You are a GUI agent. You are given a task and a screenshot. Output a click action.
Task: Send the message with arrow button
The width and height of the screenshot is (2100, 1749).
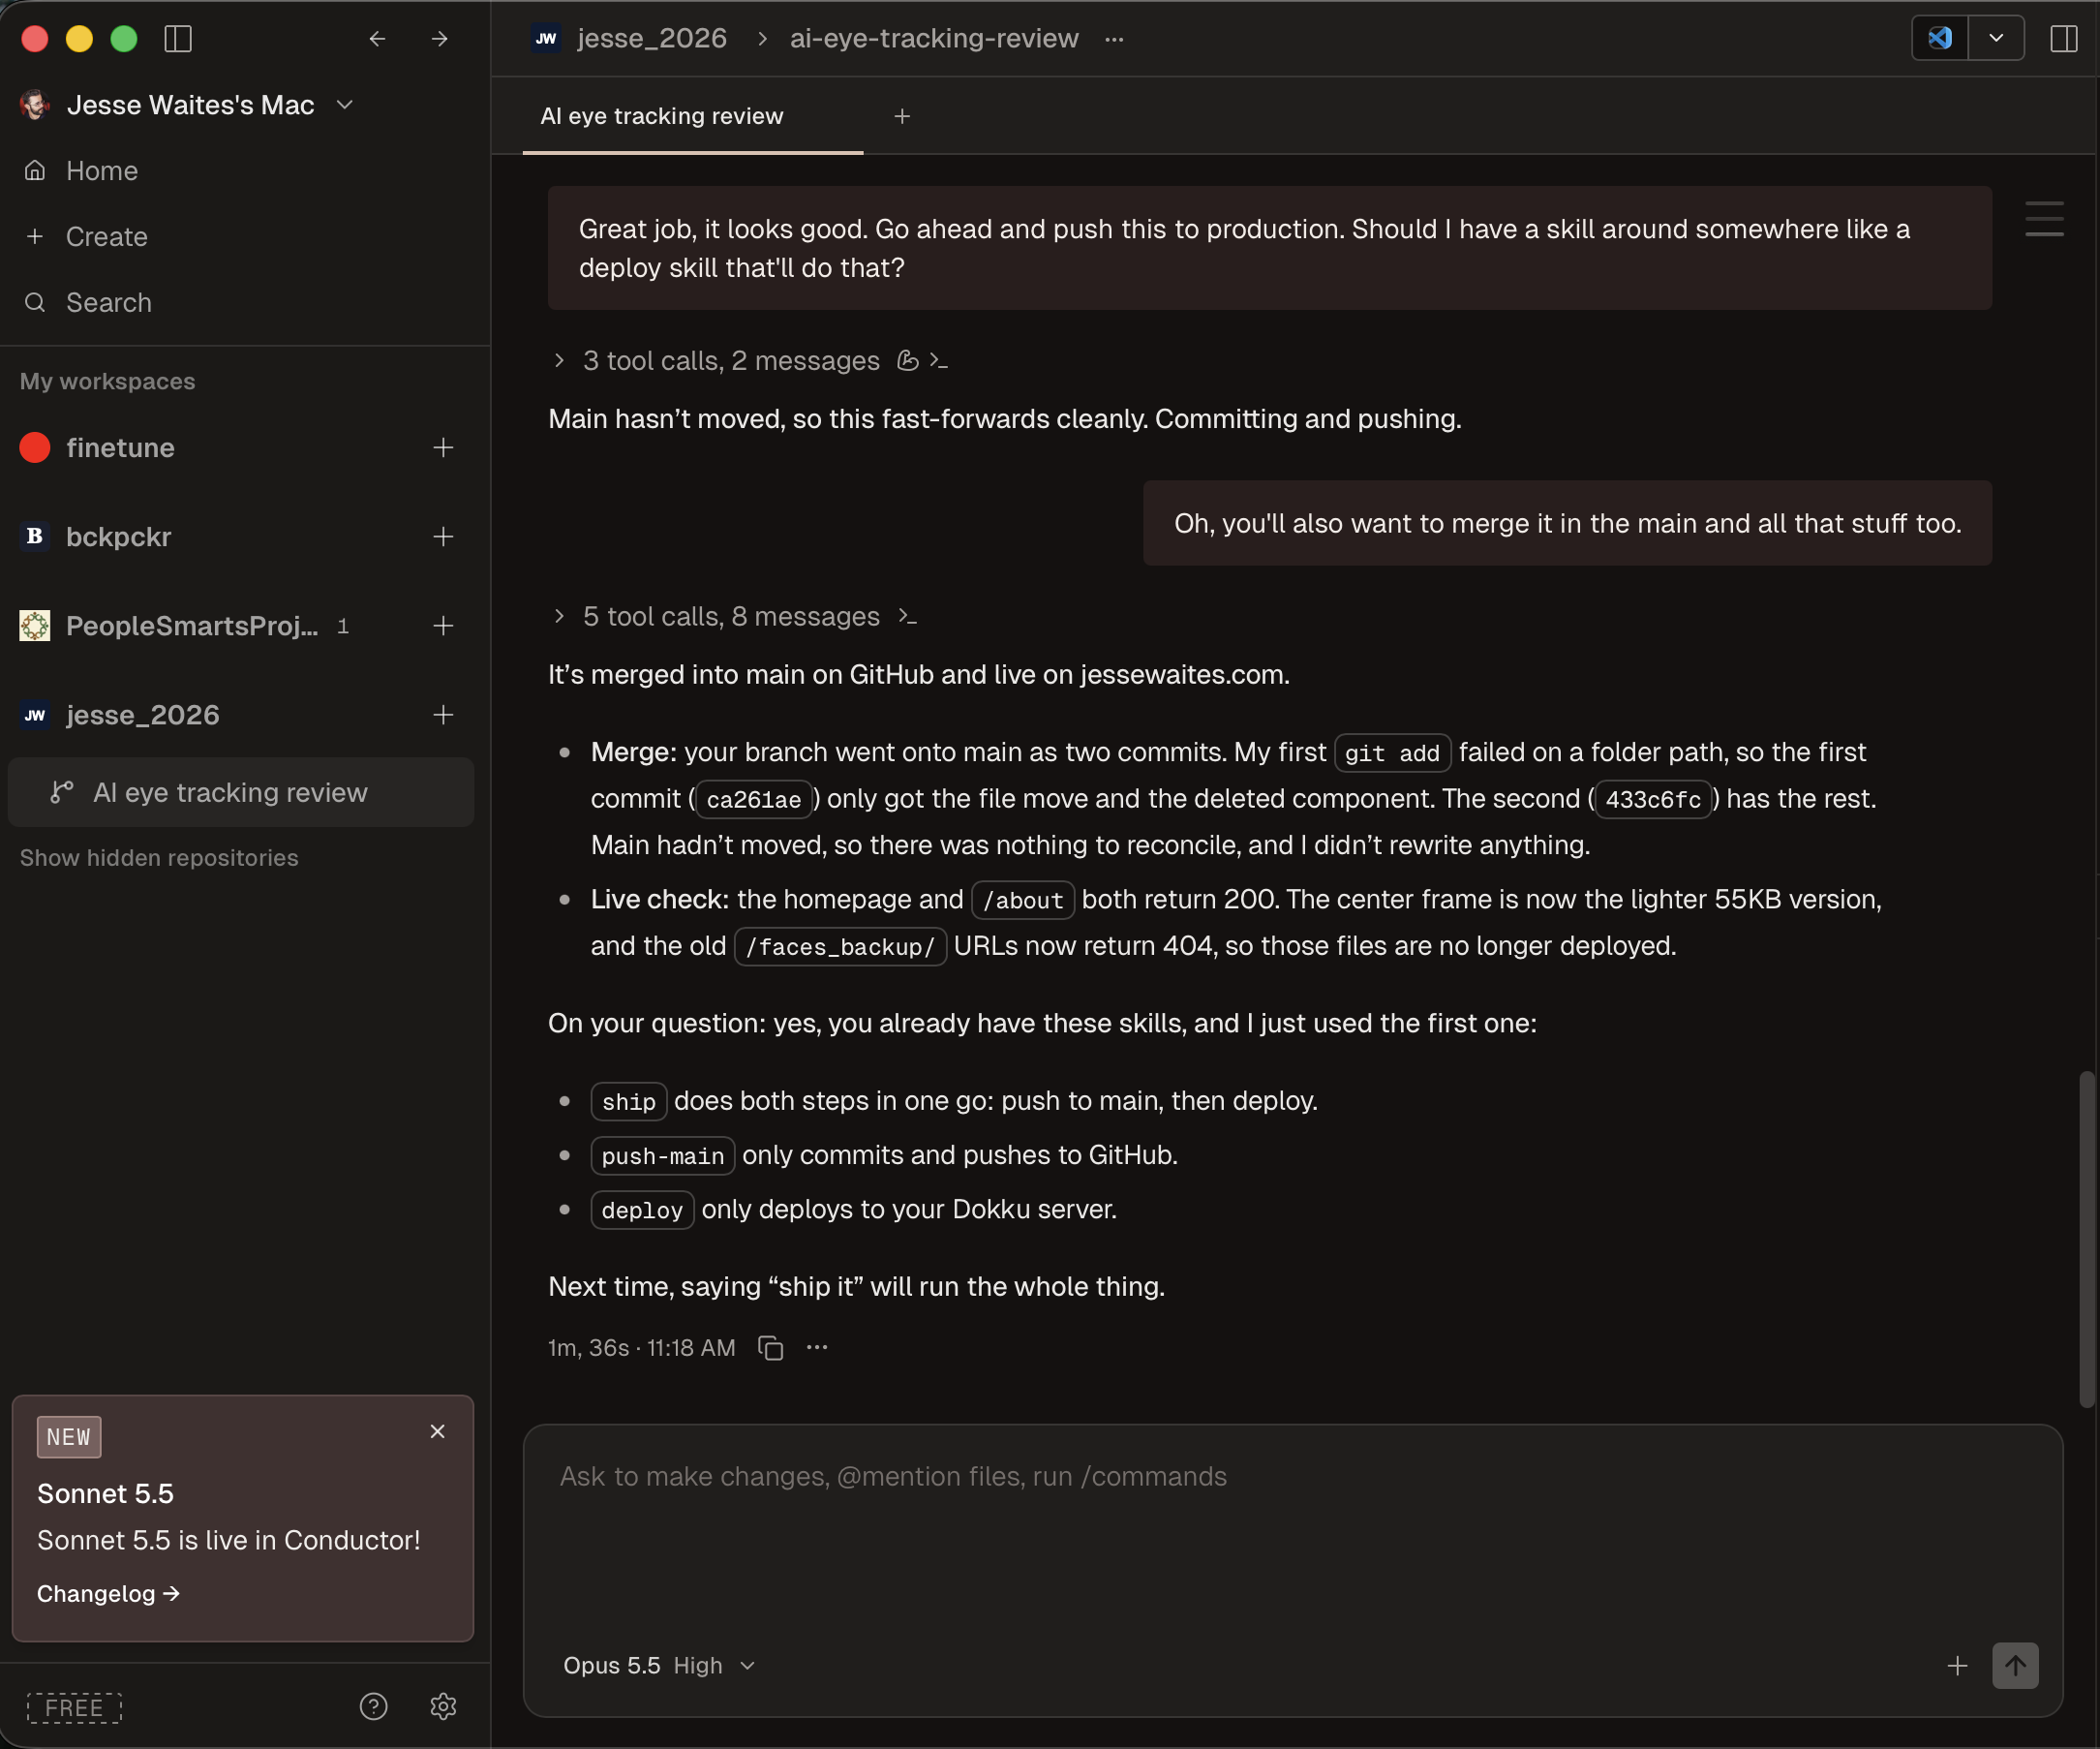[x=2015, y=1665]
